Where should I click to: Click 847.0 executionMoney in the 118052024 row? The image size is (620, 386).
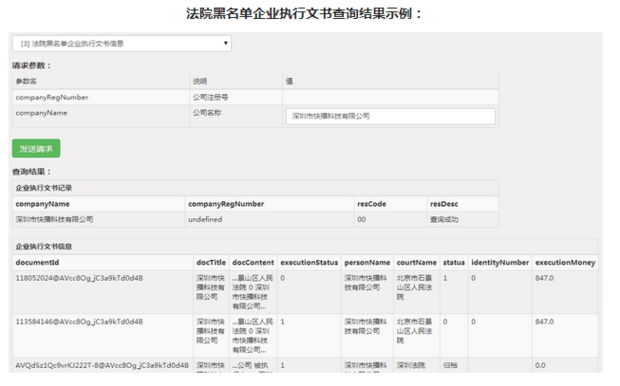point(544,278)
